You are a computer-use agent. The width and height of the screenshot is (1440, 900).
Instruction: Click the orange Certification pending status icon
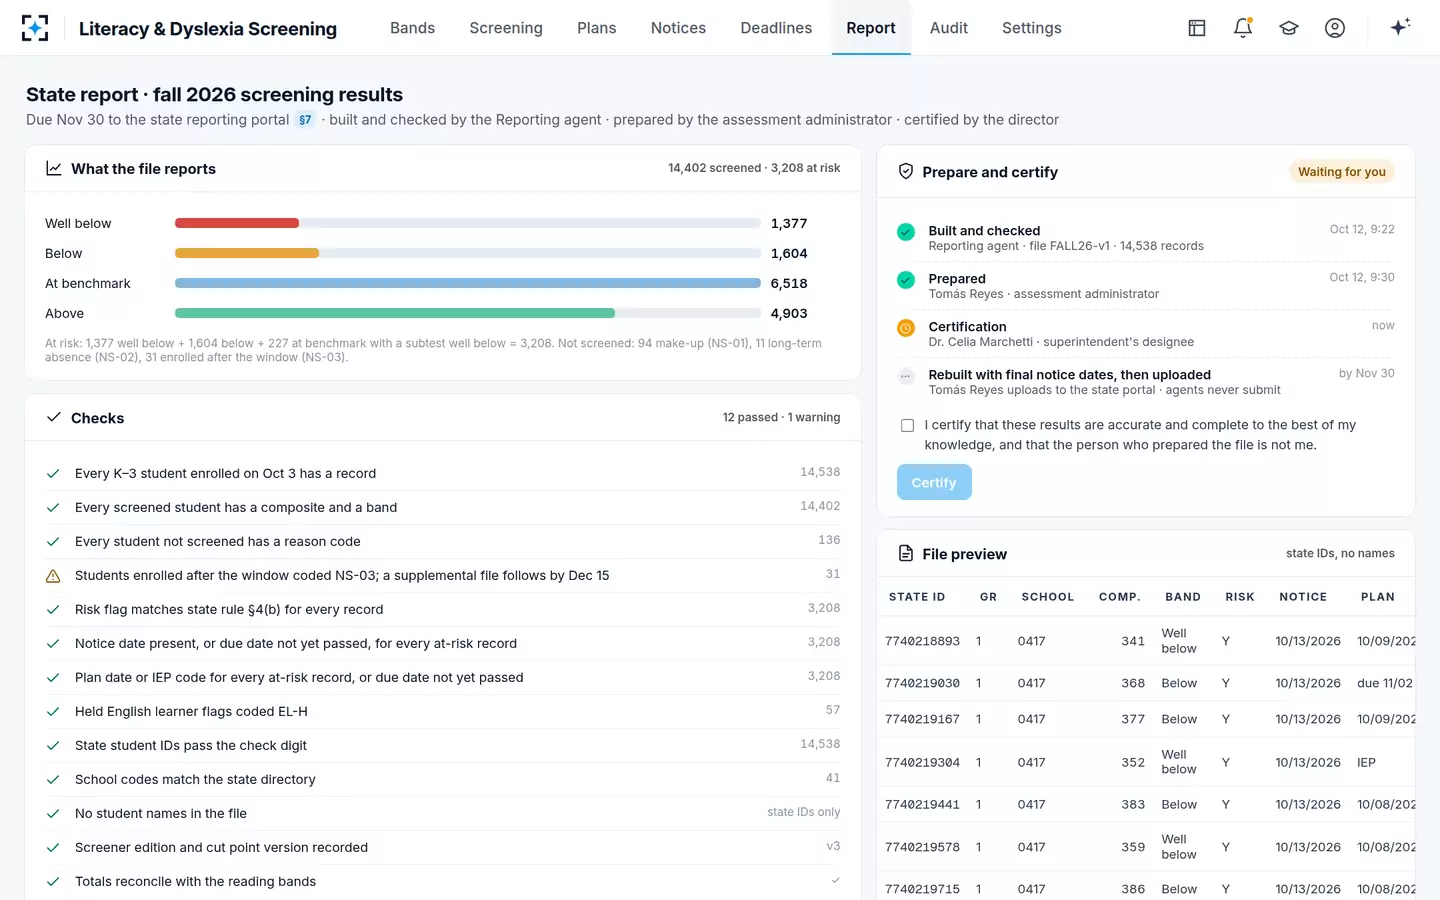[x=906, y=328]
